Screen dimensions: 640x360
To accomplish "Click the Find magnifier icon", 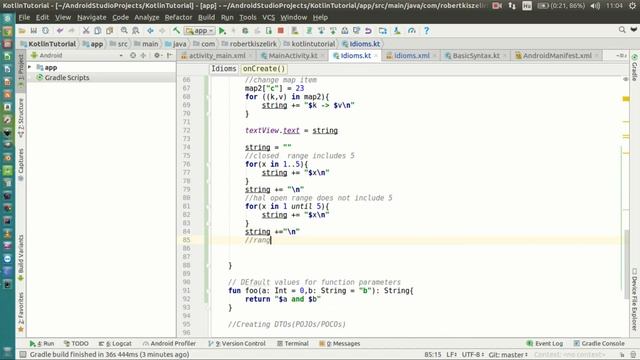I will tap(124, 31).
